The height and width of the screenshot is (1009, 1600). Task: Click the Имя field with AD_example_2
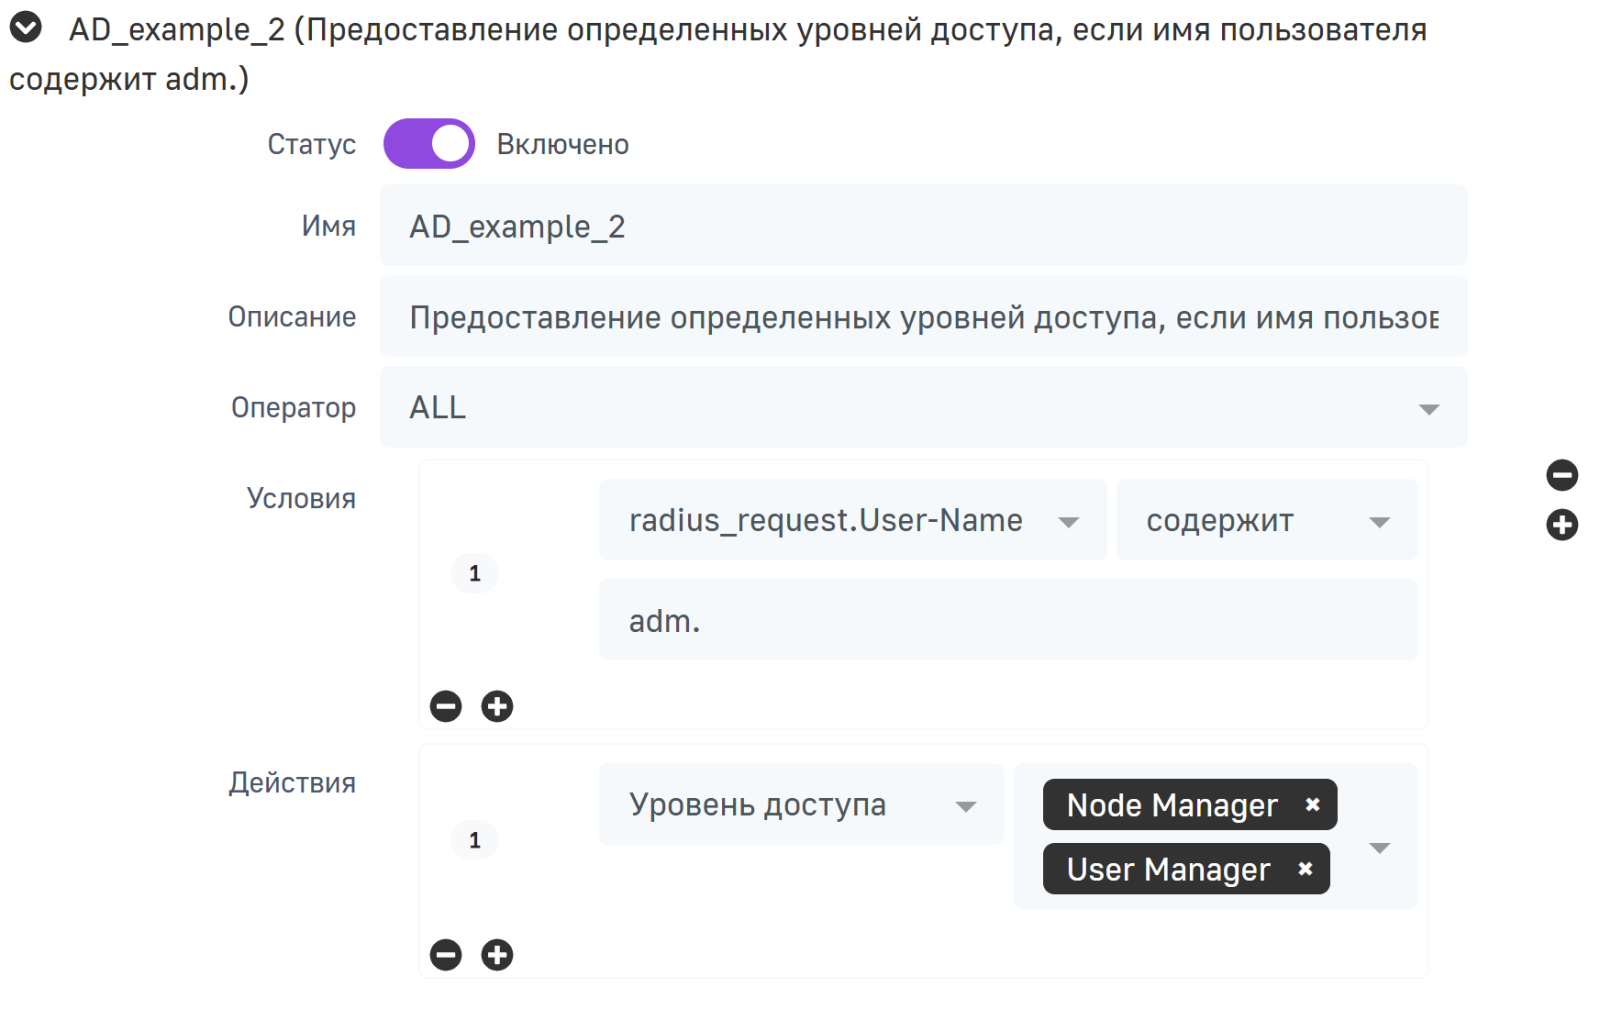coord(922,226)
